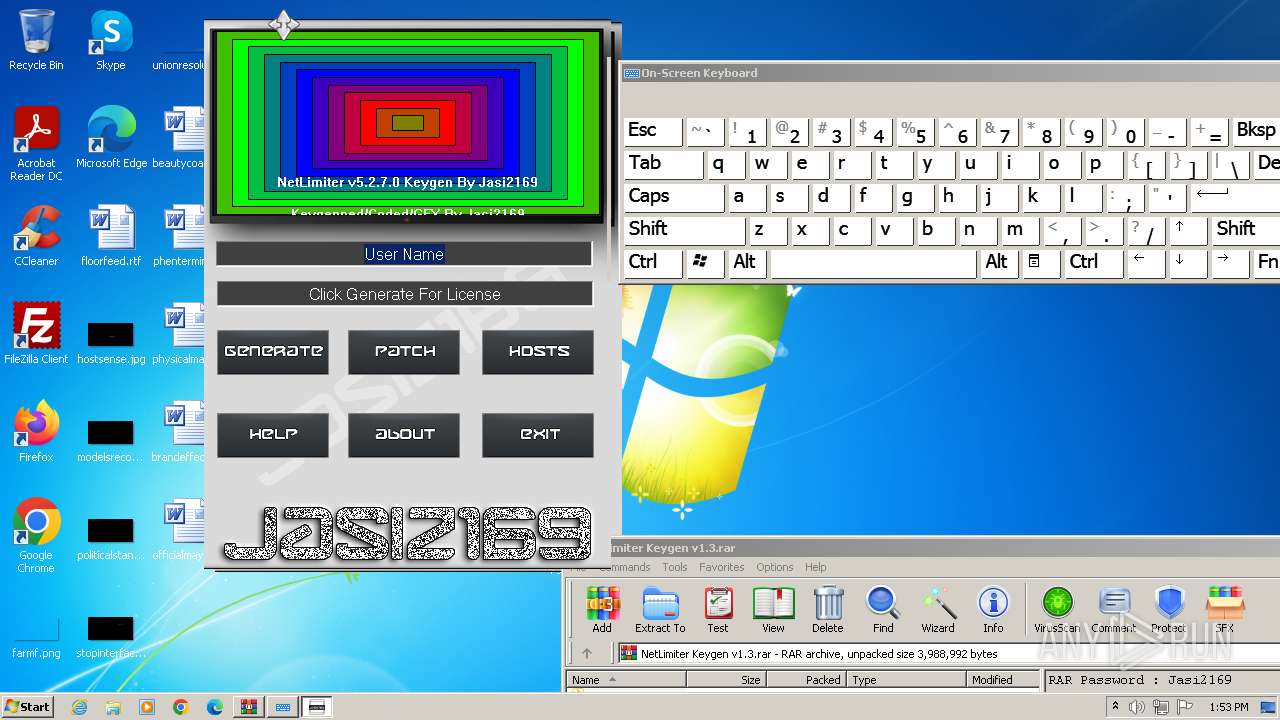1280x720 pixels.
Task: Open floorfeed.rtf document on desktop
Action: 111,236
